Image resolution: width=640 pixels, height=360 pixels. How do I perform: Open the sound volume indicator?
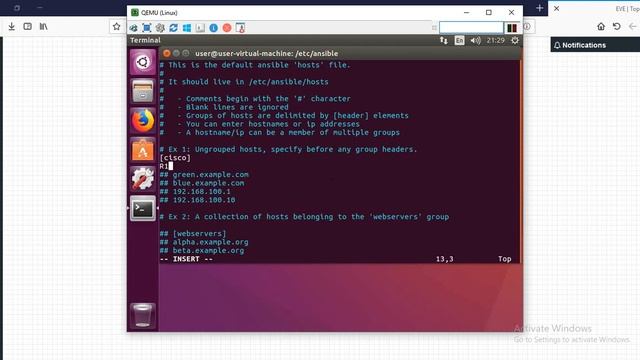[475, 40]
